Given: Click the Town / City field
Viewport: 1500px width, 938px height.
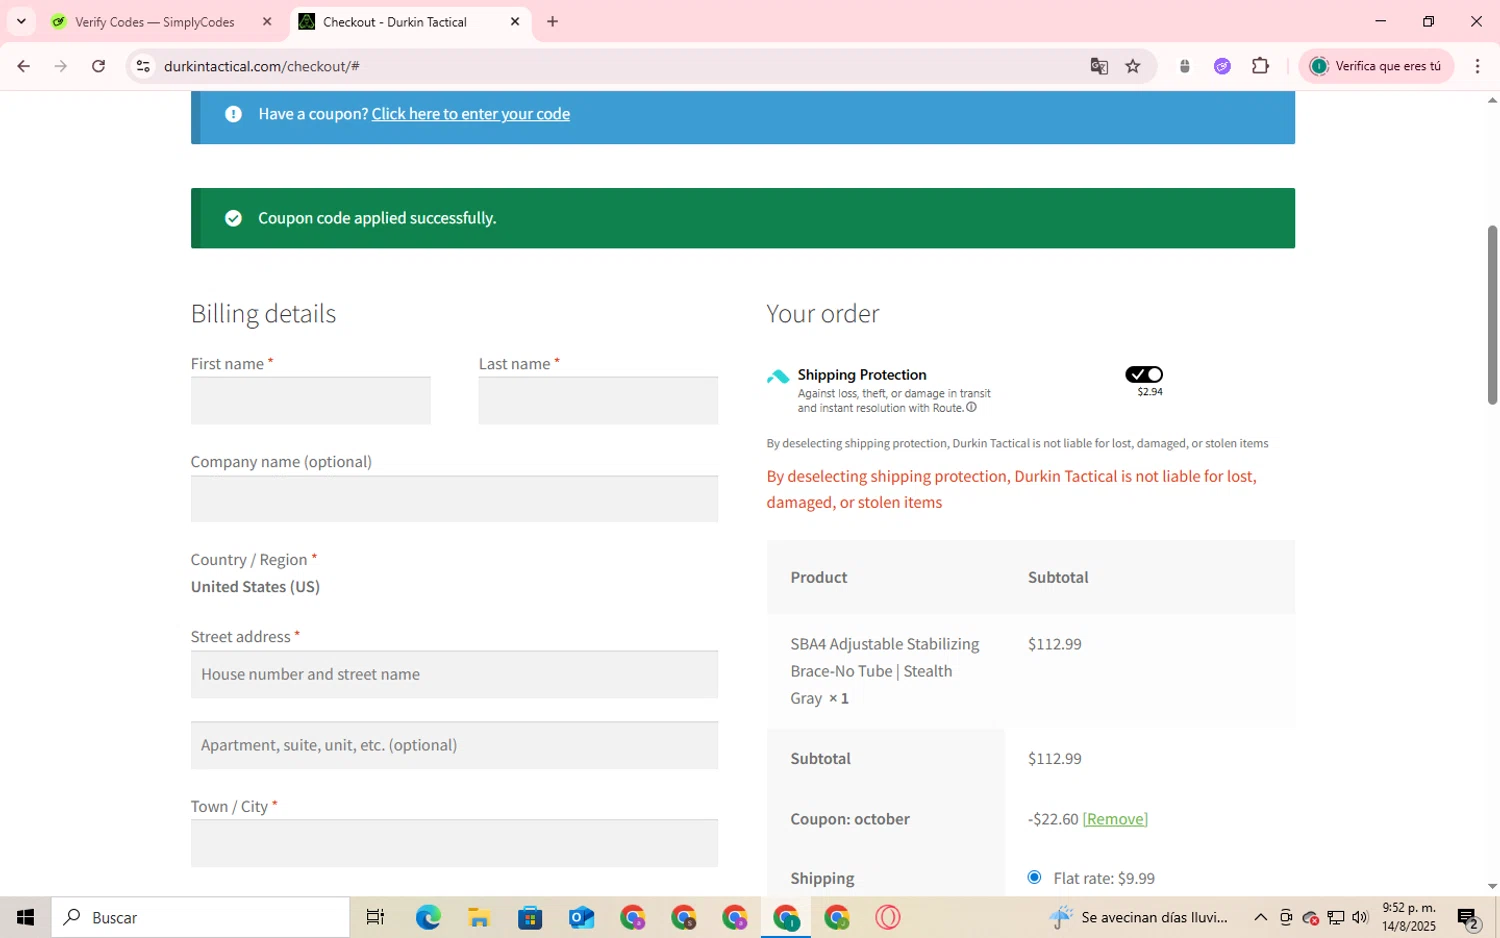Looking at the screenshot, I should tap(454, 843).
